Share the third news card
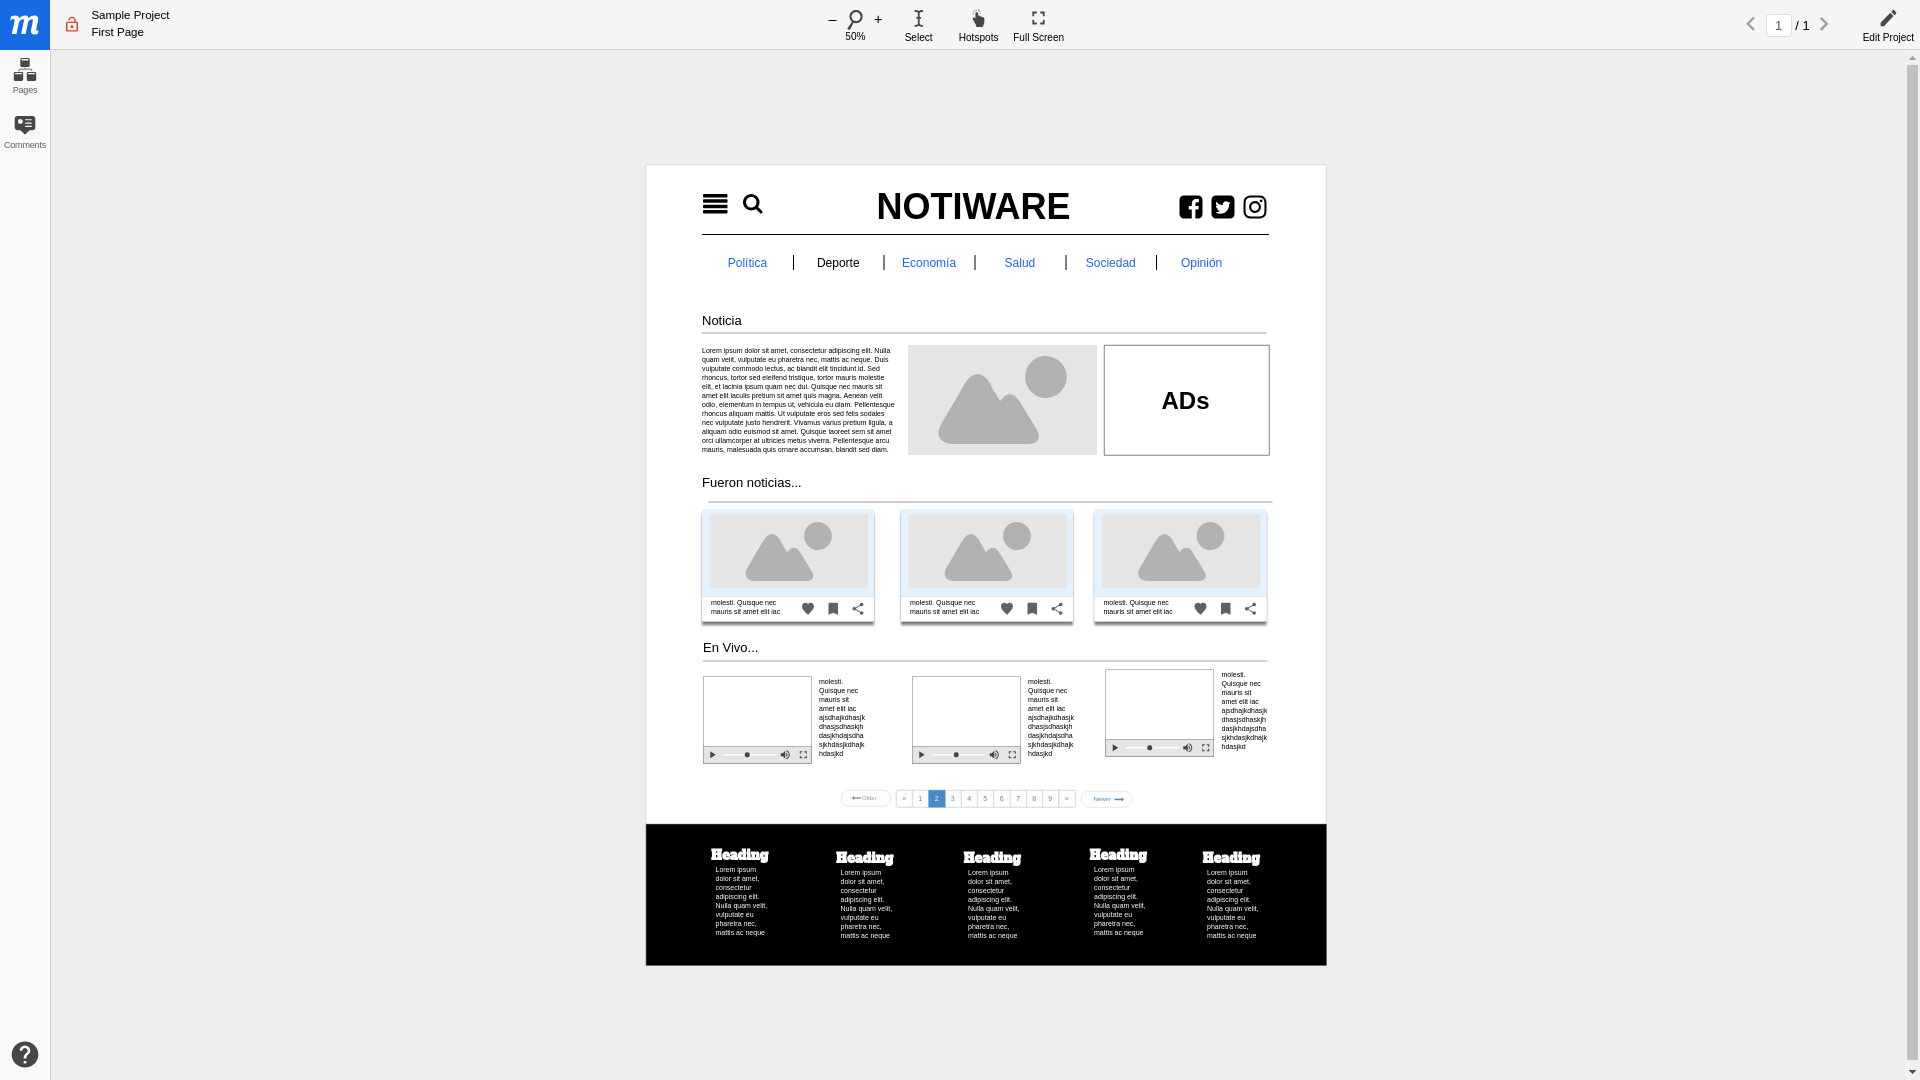The height and width of the screenshot is (1080, 1920). (1250, 609)
